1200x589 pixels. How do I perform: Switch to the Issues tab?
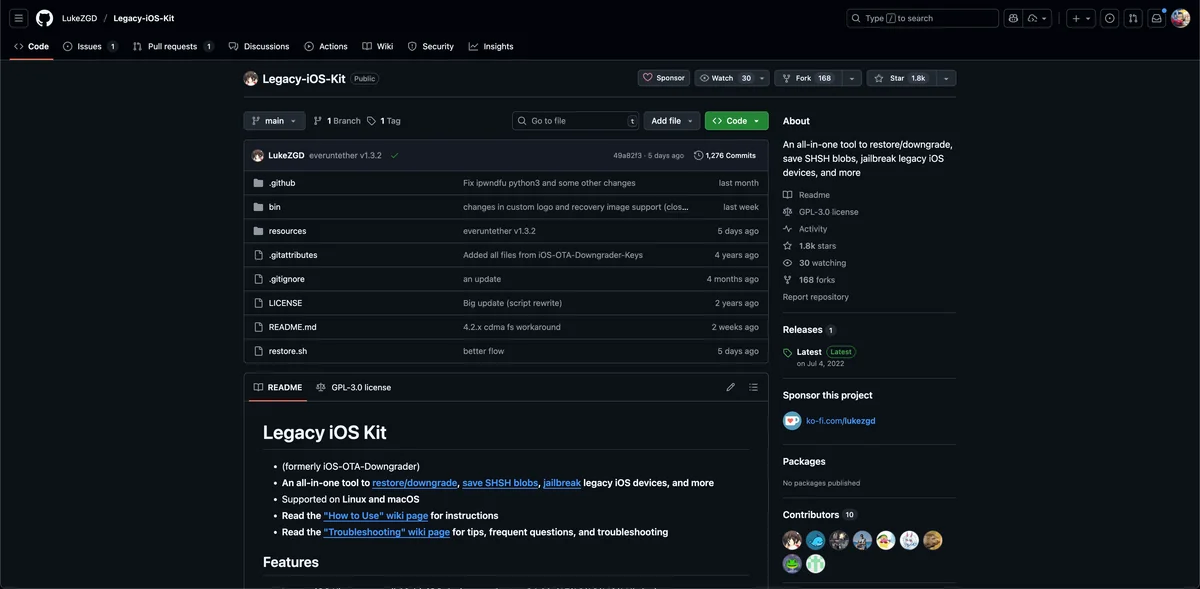tap(90, 46)
